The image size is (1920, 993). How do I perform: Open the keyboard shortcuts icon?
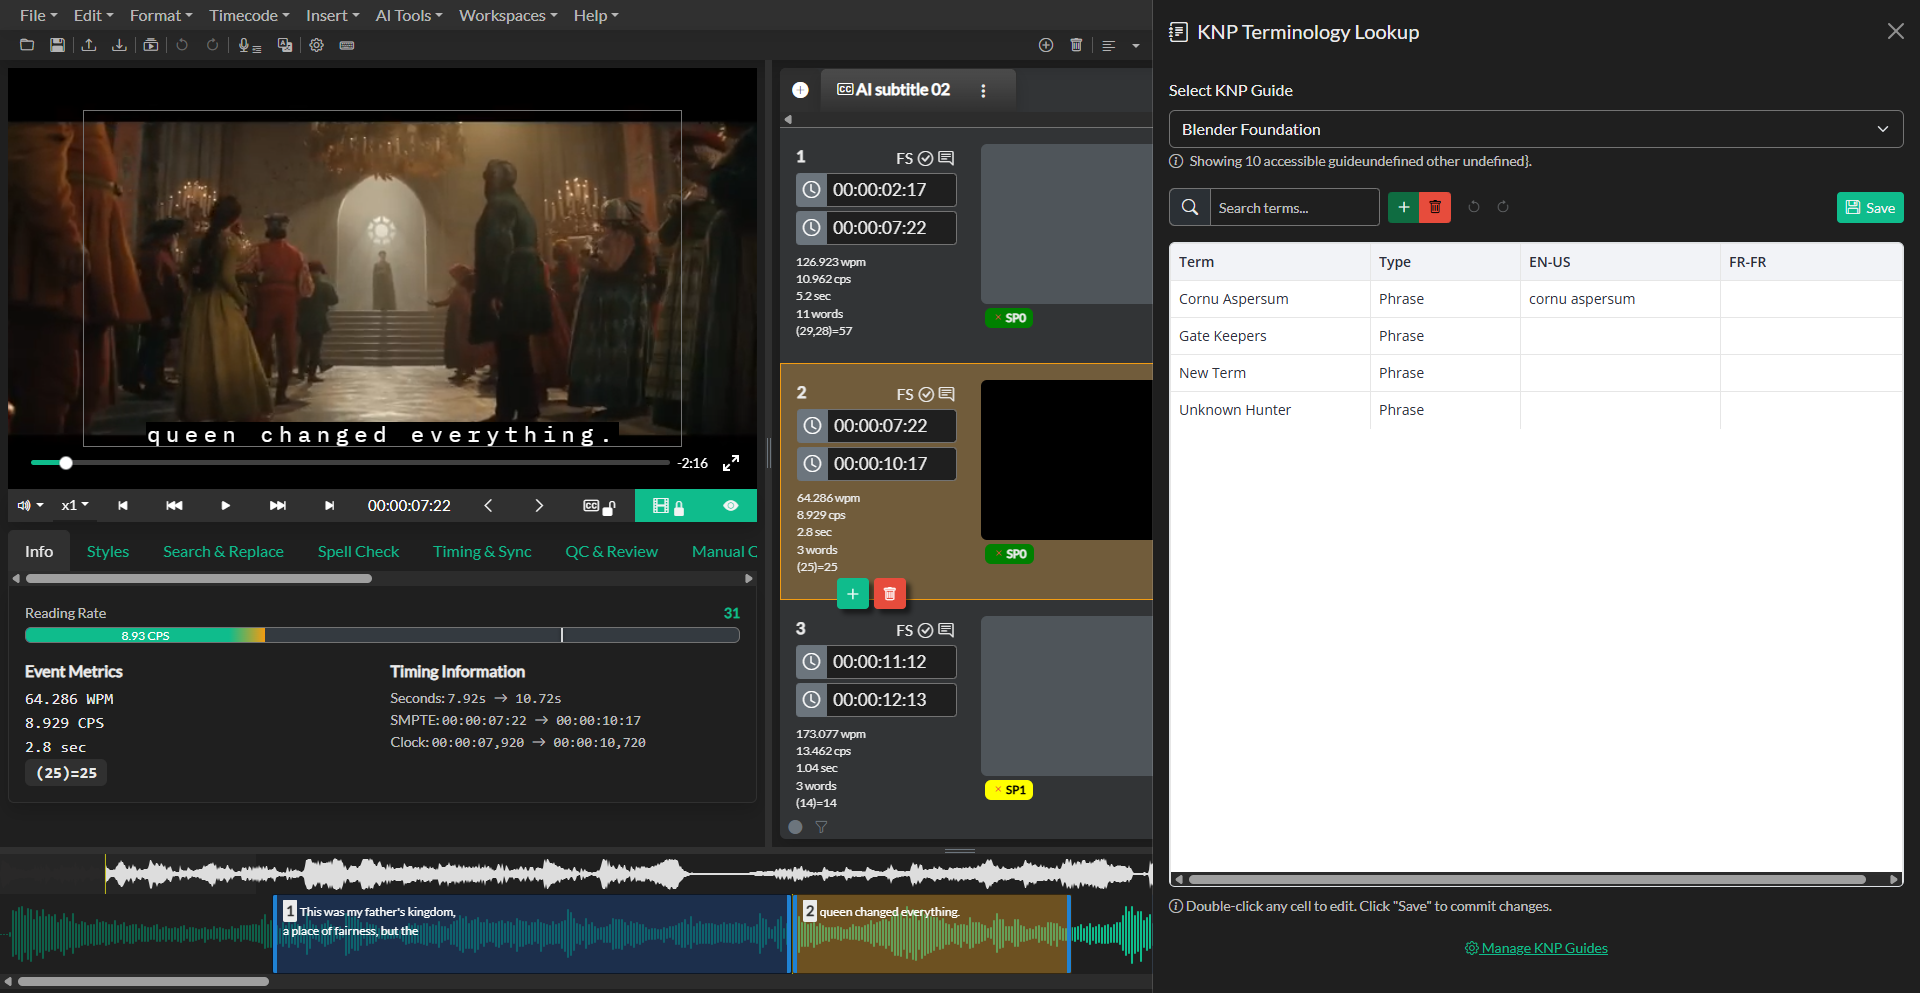(x=347, y=45)
